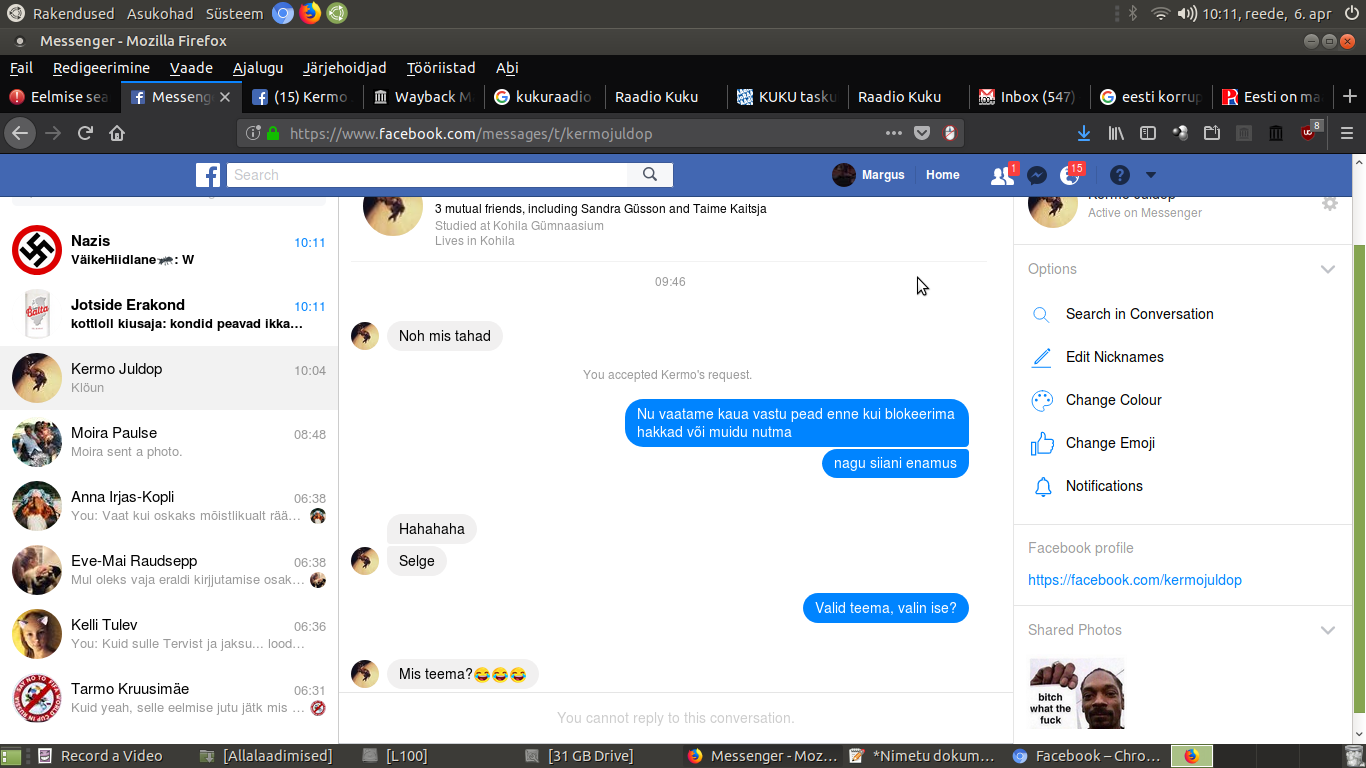
Task: Open Firefox home page icon
Action: 117,133
